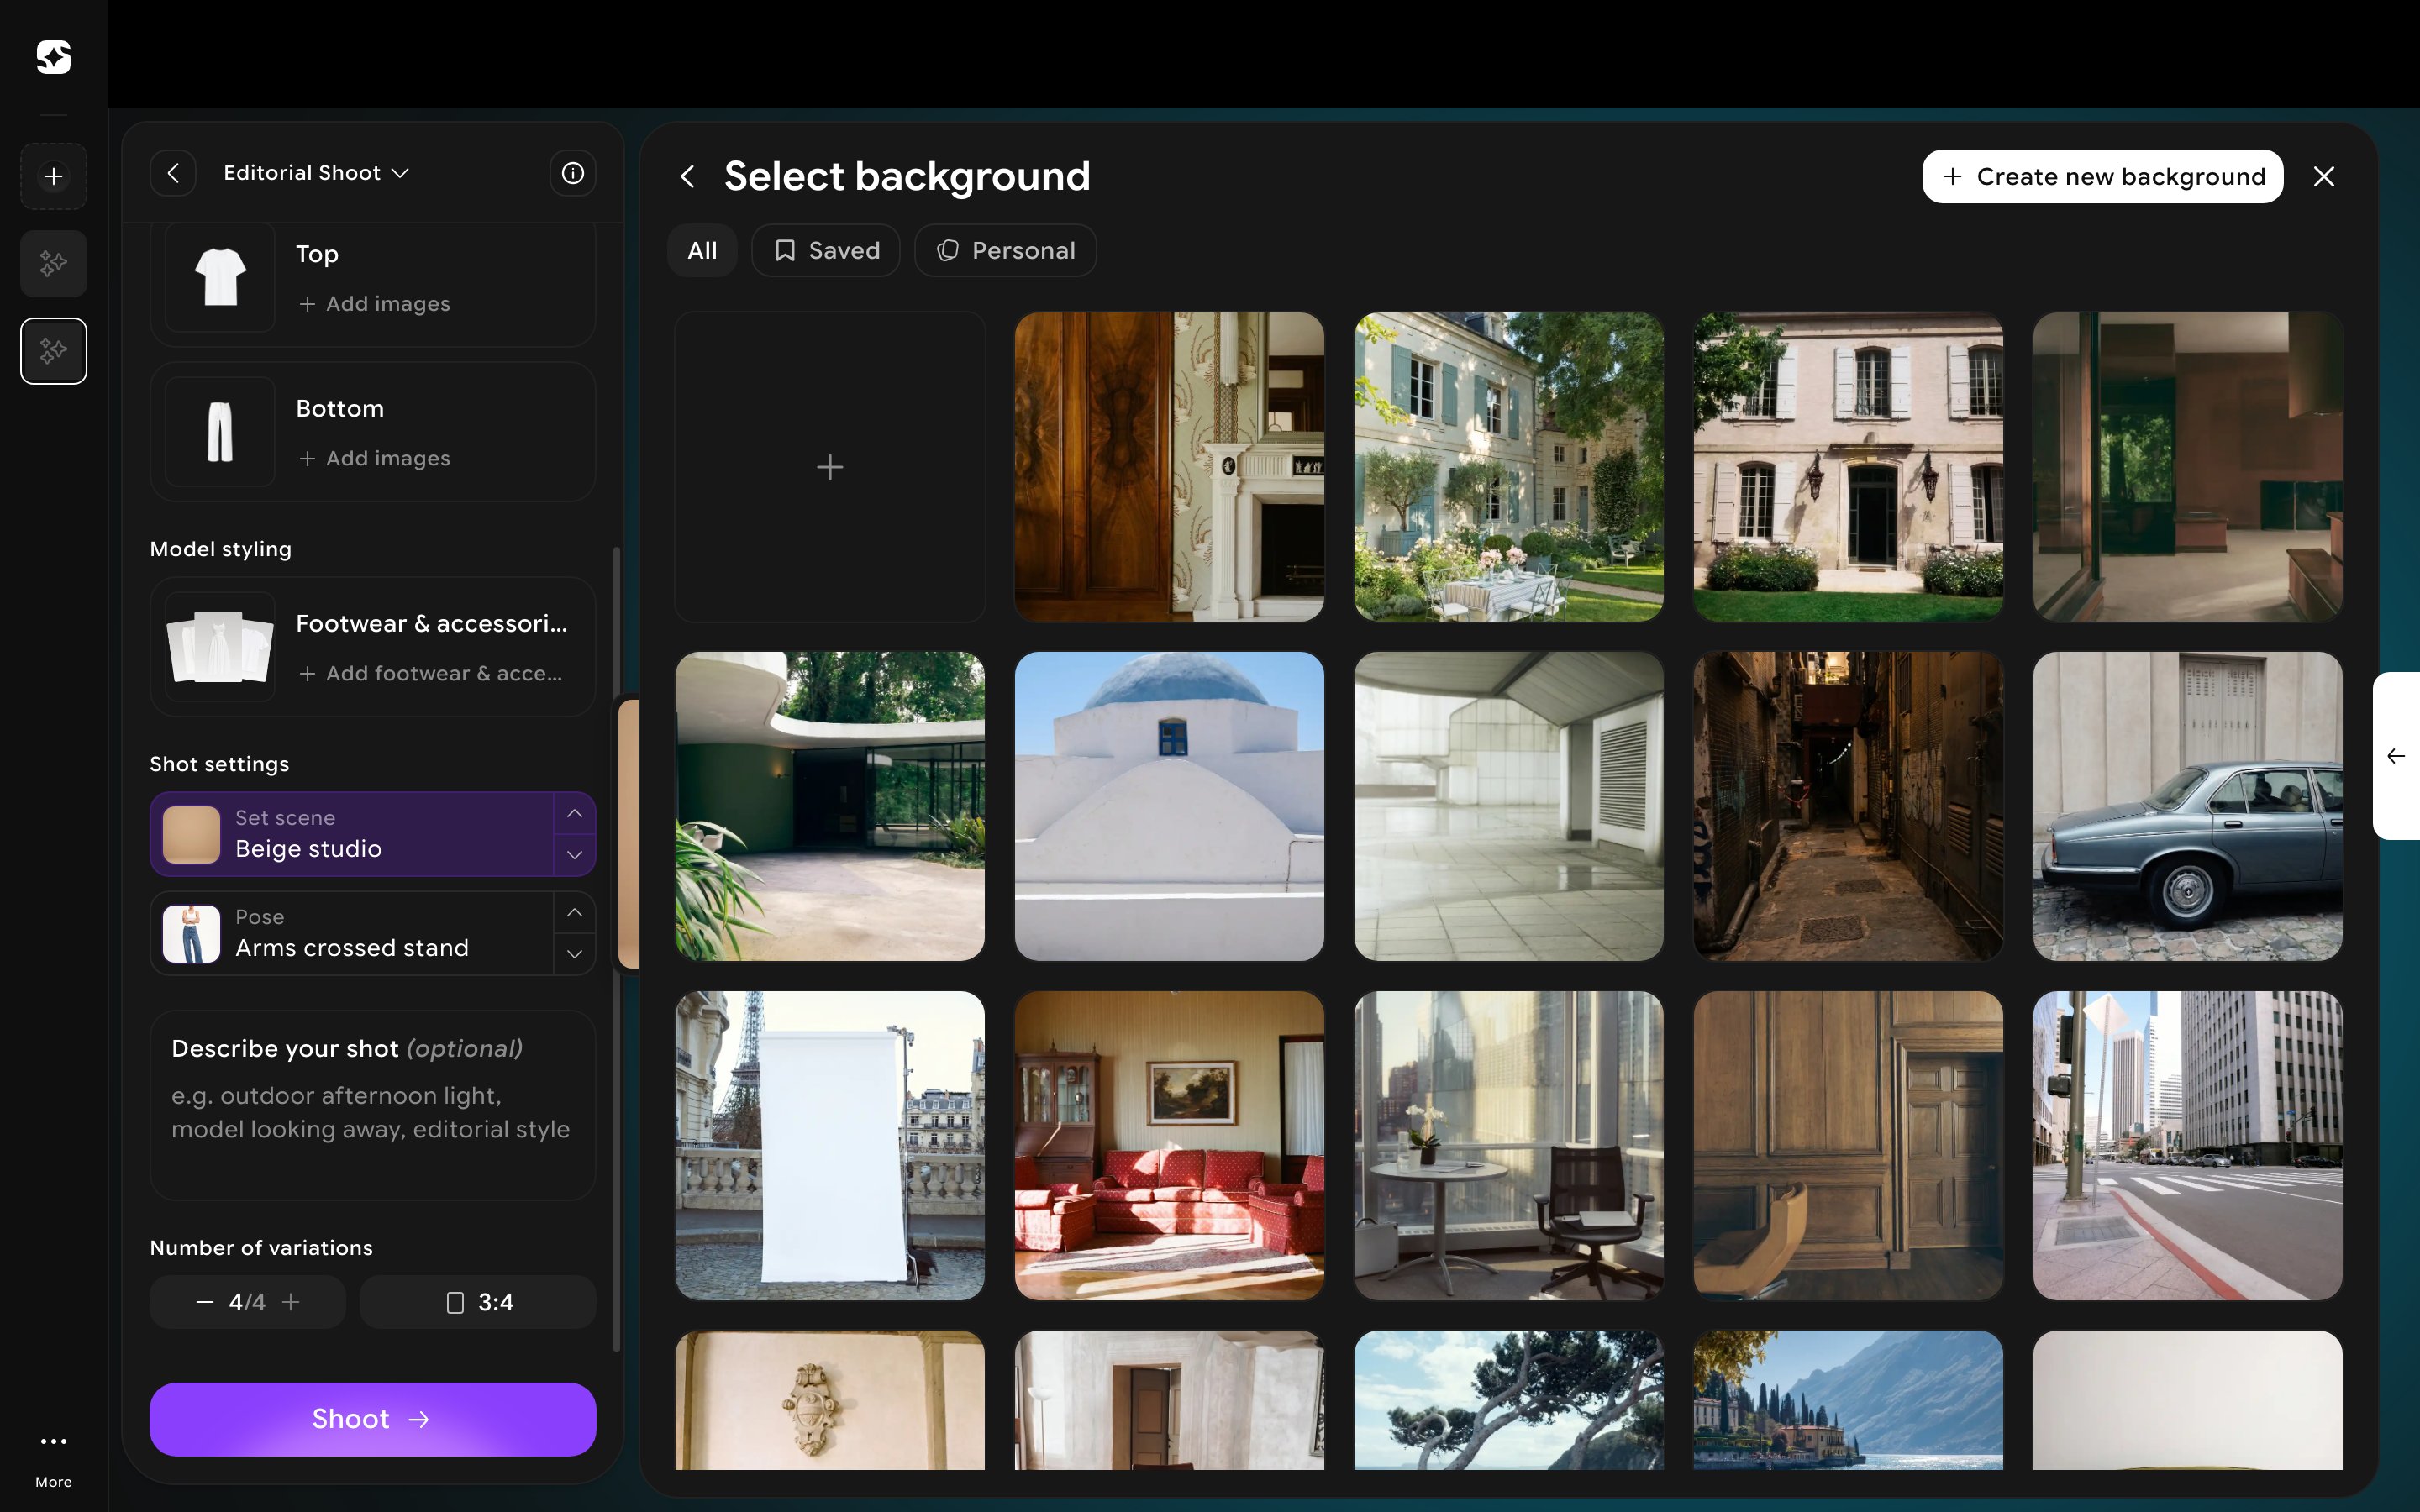Select the plain cream background at bottom right

[2188, 1400]
